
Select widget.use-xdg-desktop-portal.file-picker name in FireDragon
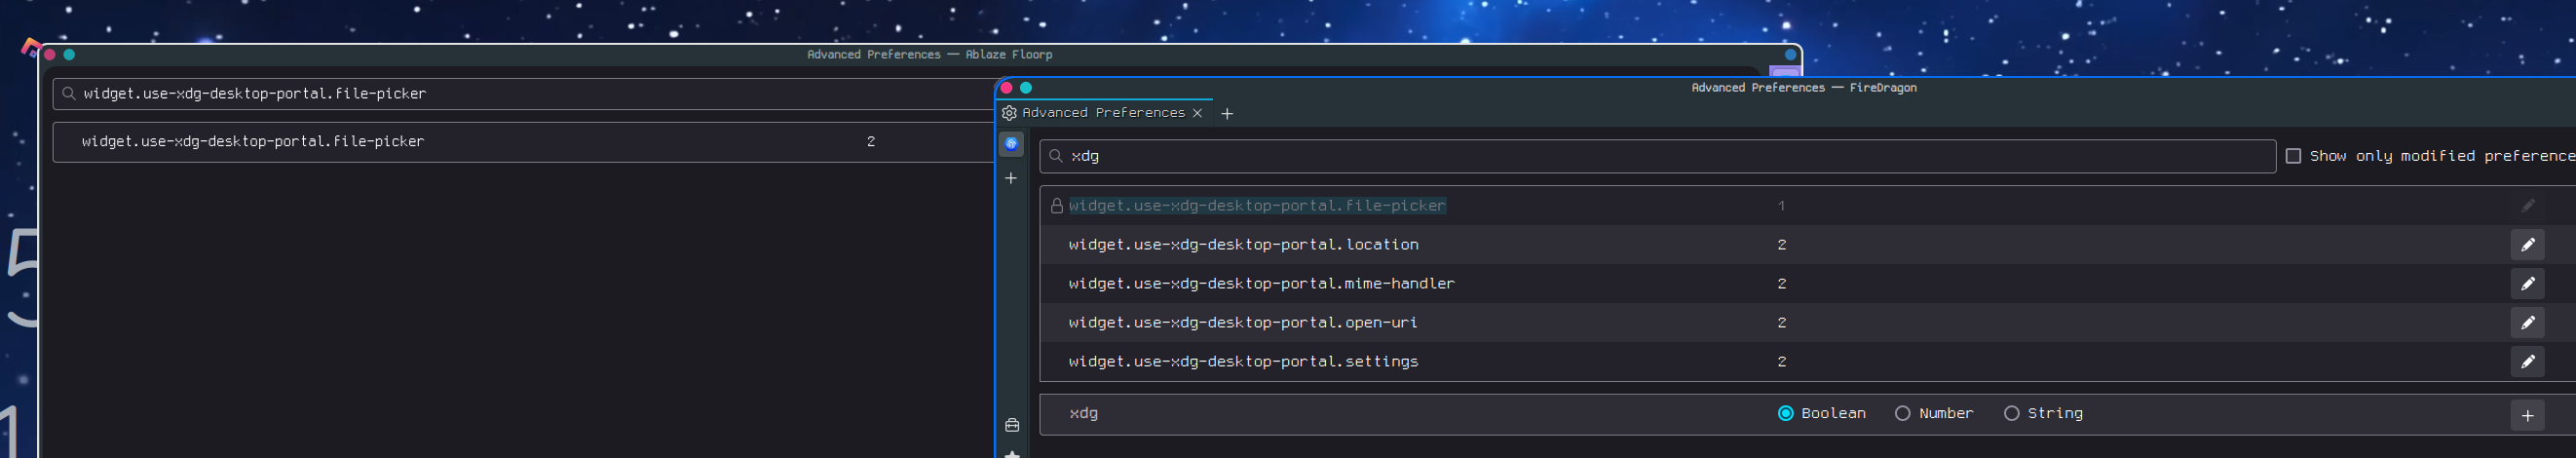tap(1257, 206)
